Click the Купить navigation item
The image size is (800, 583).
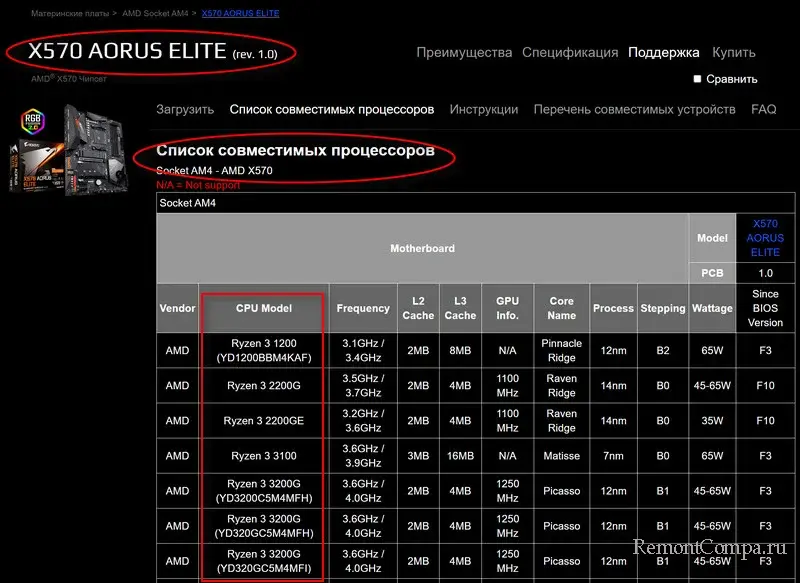[734, 52]
